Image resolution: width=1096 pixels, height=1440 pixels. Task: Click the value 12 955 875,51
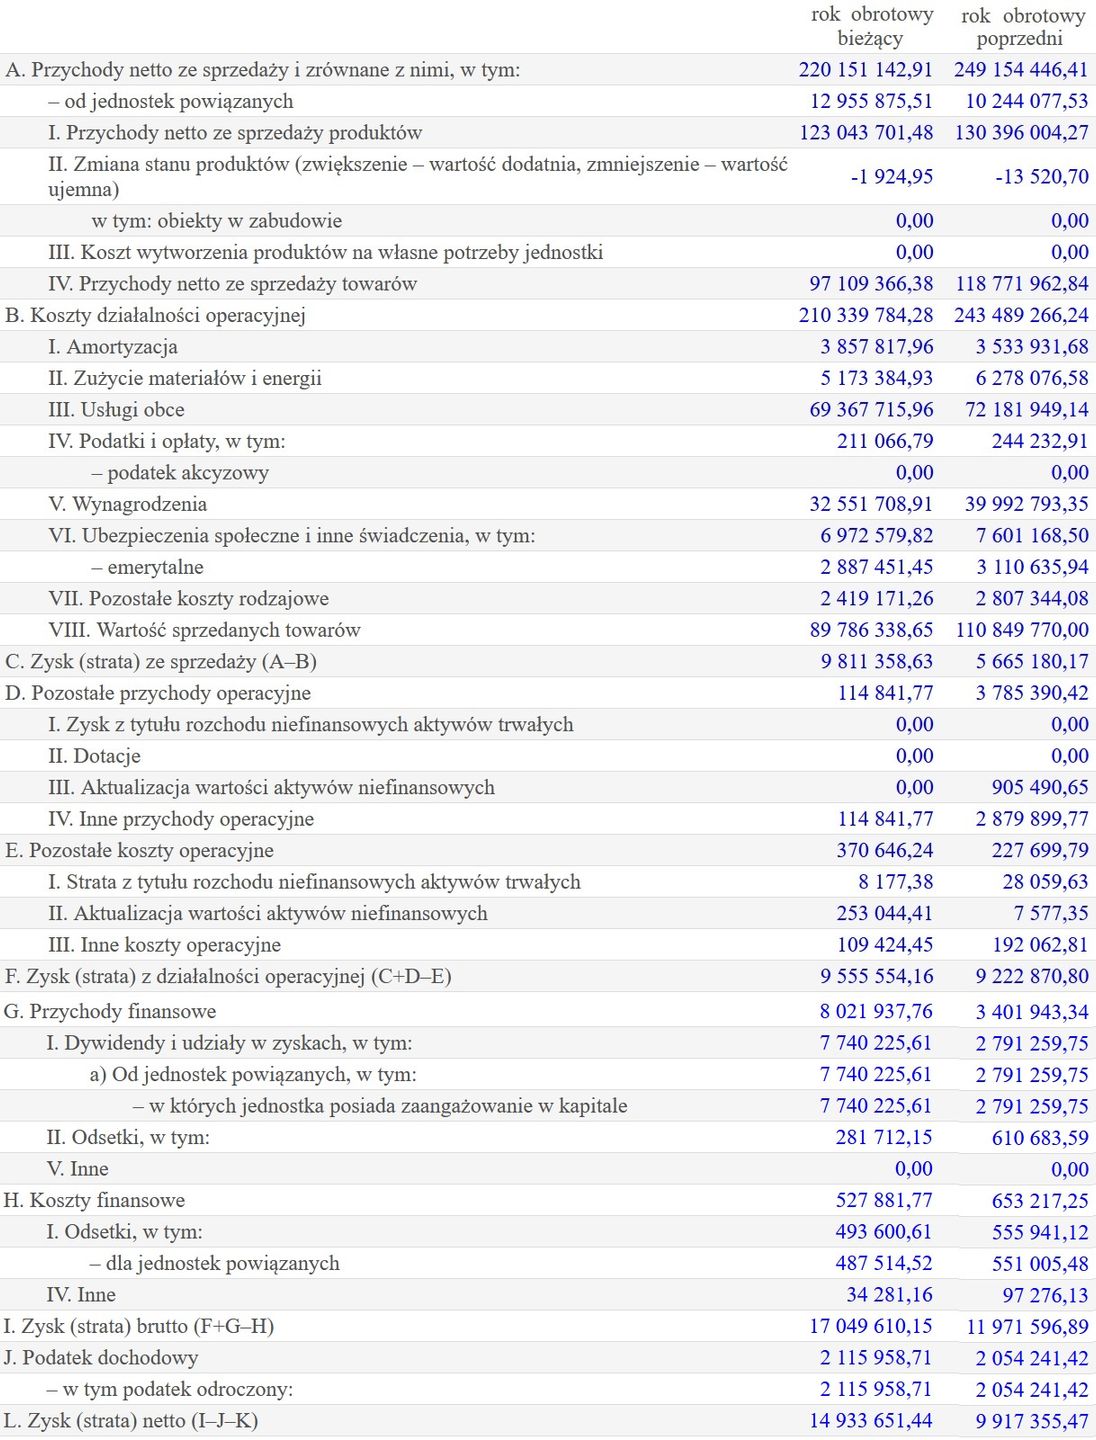(x=872, y=101)
